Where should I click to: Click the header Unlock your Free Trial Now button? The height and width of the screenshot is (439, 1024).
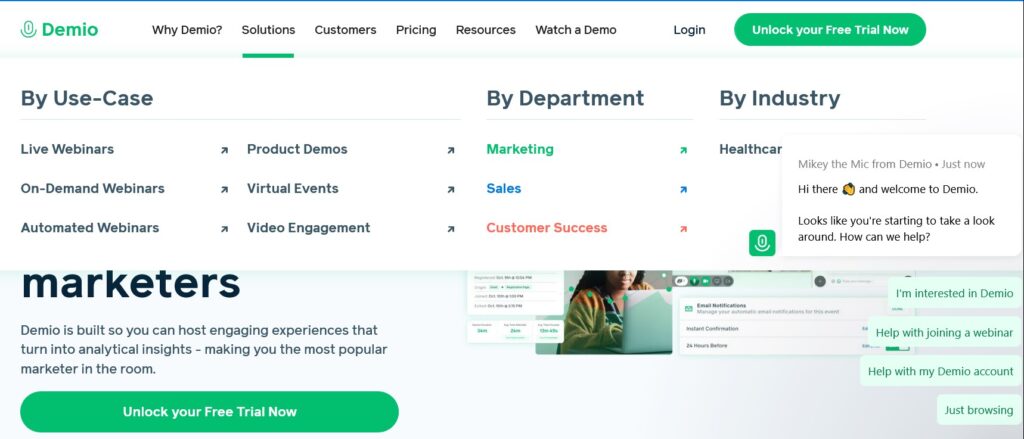tap(830, 29)
